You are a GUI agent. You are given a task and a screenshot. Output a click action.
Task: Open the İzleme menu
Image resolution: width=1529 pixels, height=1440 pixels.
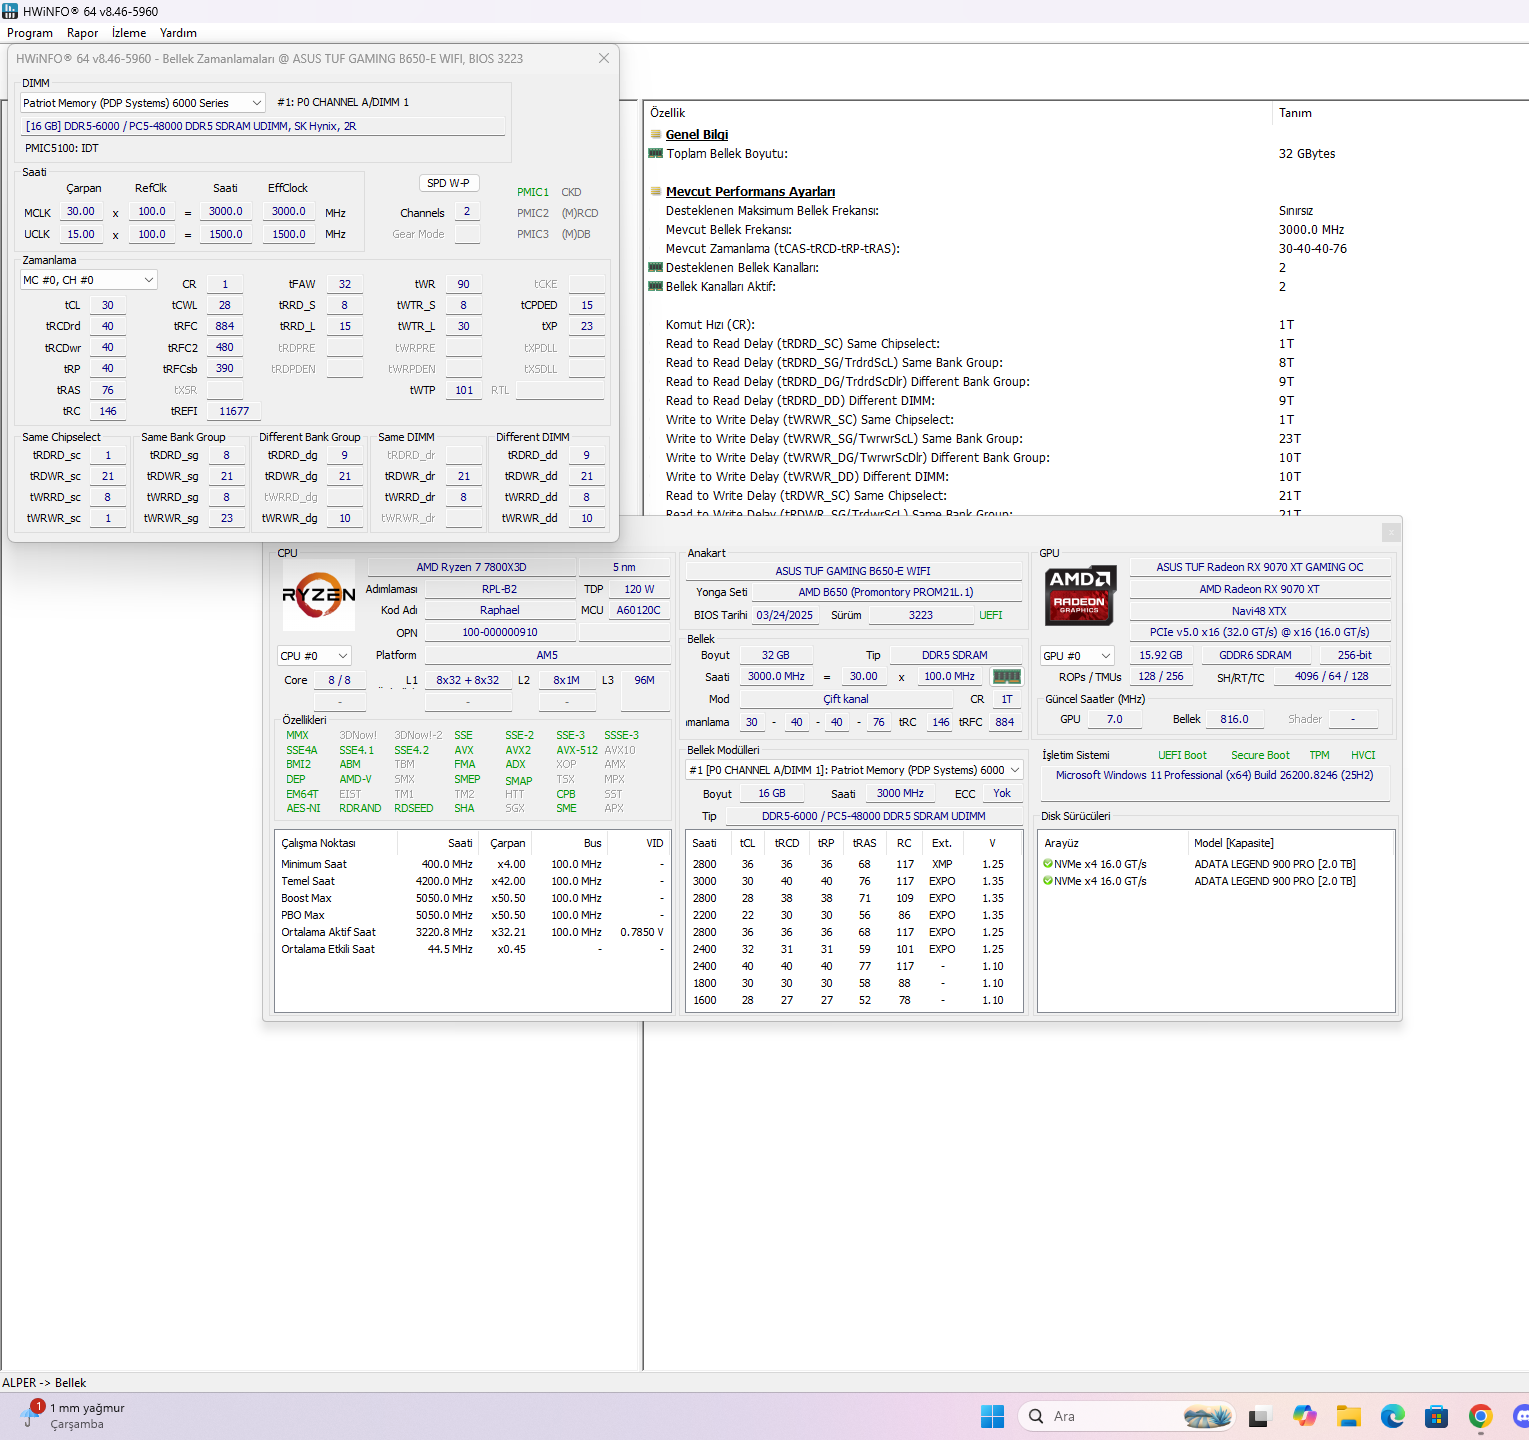point(129,33)
